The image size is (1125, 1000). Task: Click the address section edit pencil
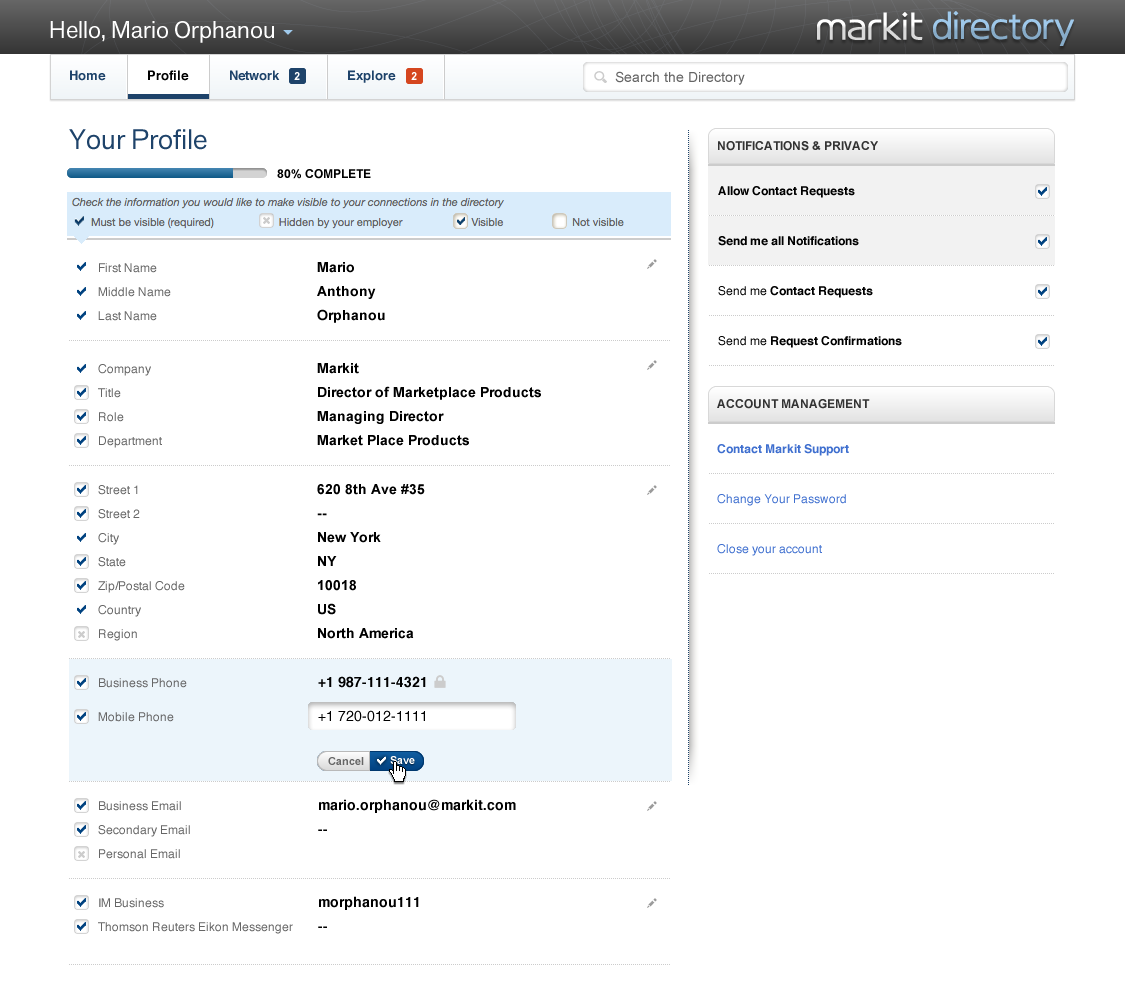652,490
